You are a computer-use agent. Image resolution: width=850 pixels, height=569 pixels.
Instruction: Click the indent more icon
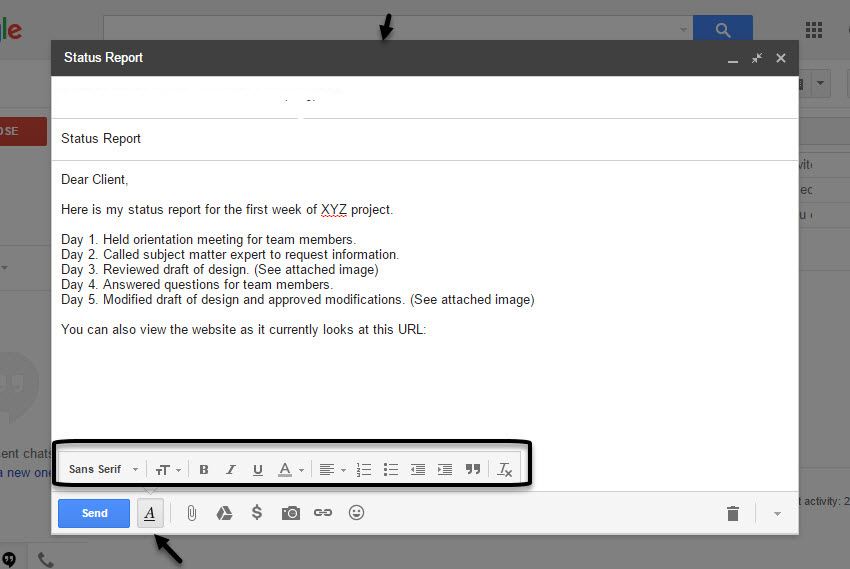[445, 470]
